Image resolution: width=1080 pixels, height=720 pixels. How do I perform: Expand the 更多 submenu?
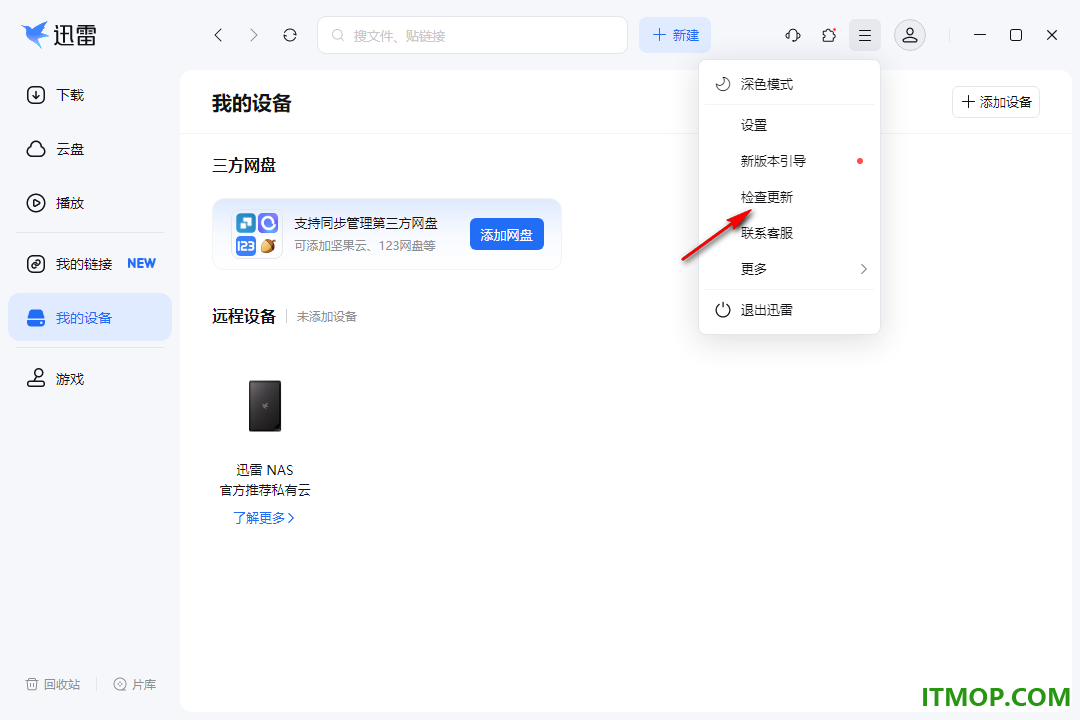click(x=789, y=269)
